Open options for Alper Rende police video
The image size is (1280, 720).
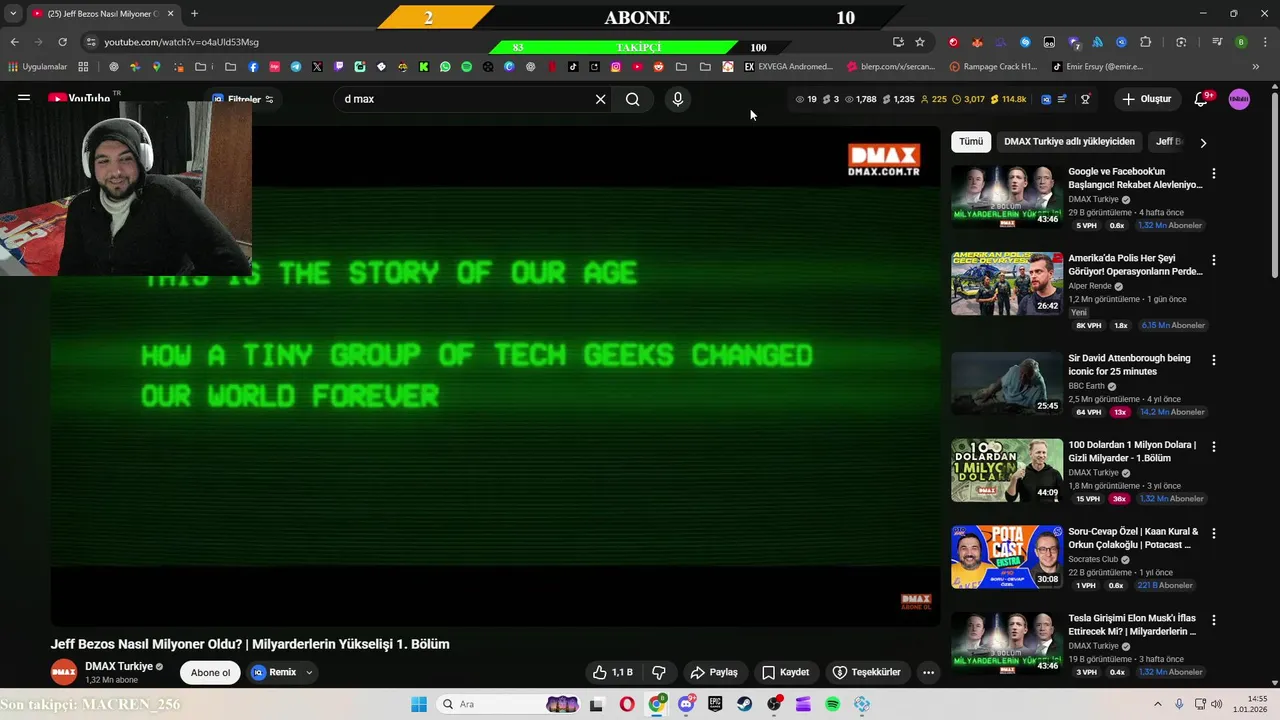coord(1214,260)
